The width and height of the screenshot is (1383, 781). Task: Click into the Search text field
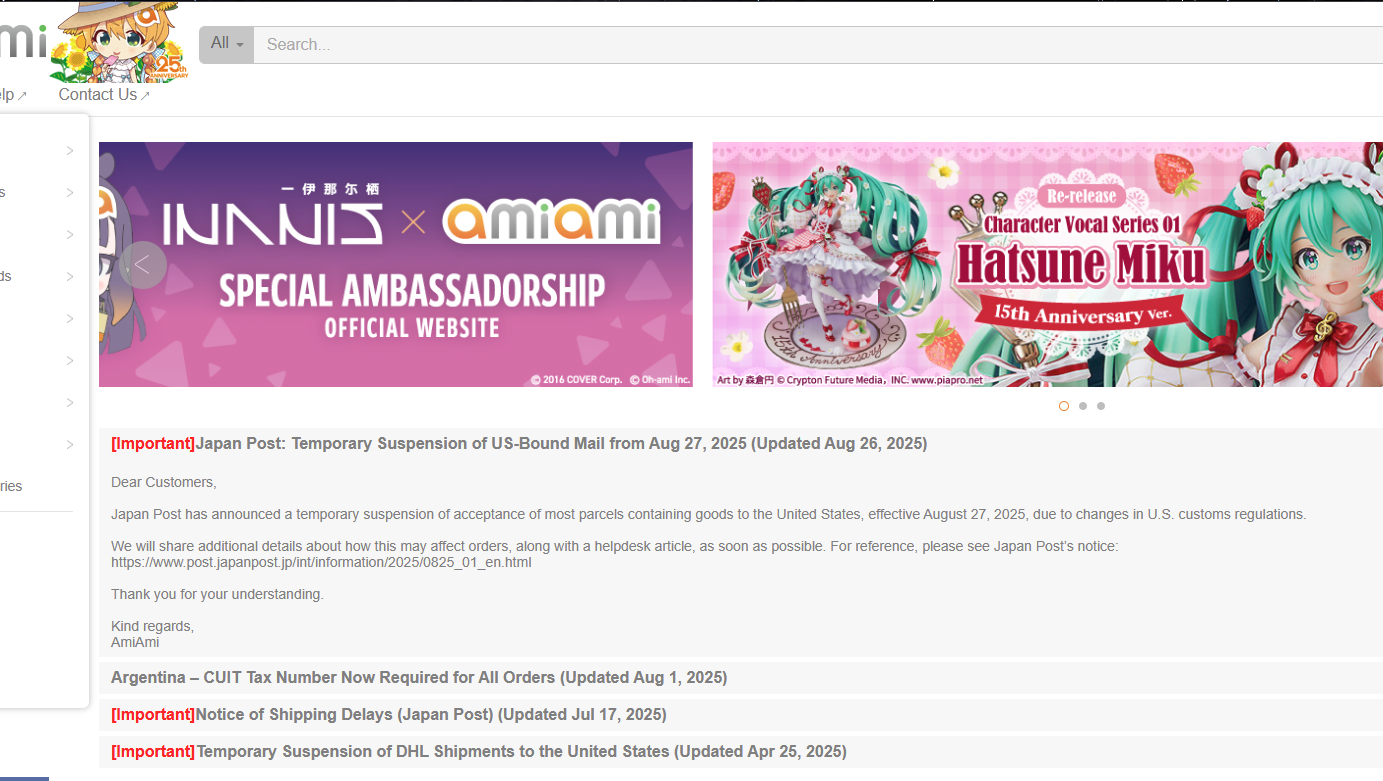pos(818,45)
